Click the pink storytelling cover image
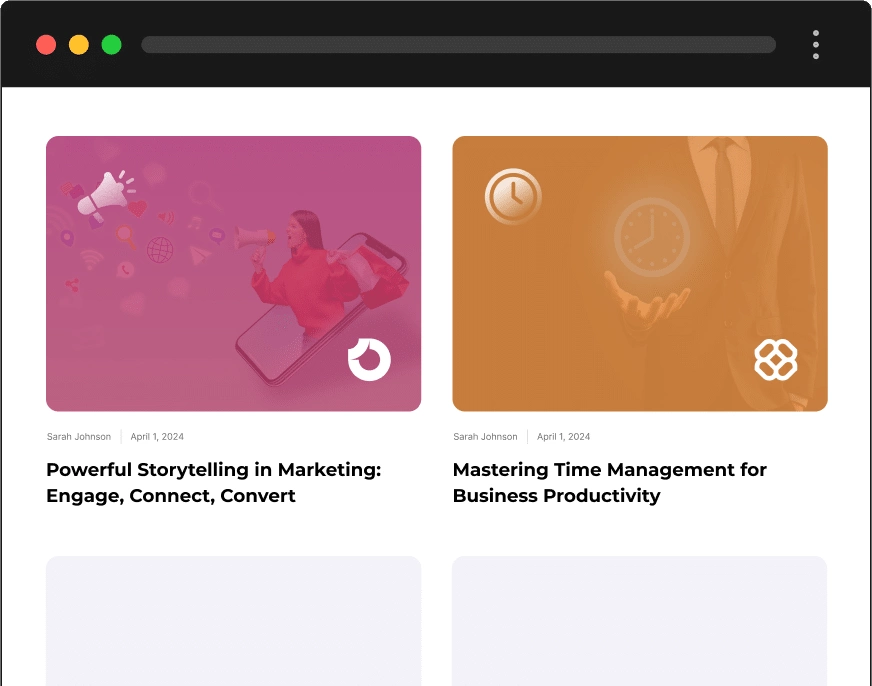 pos(233,273)
